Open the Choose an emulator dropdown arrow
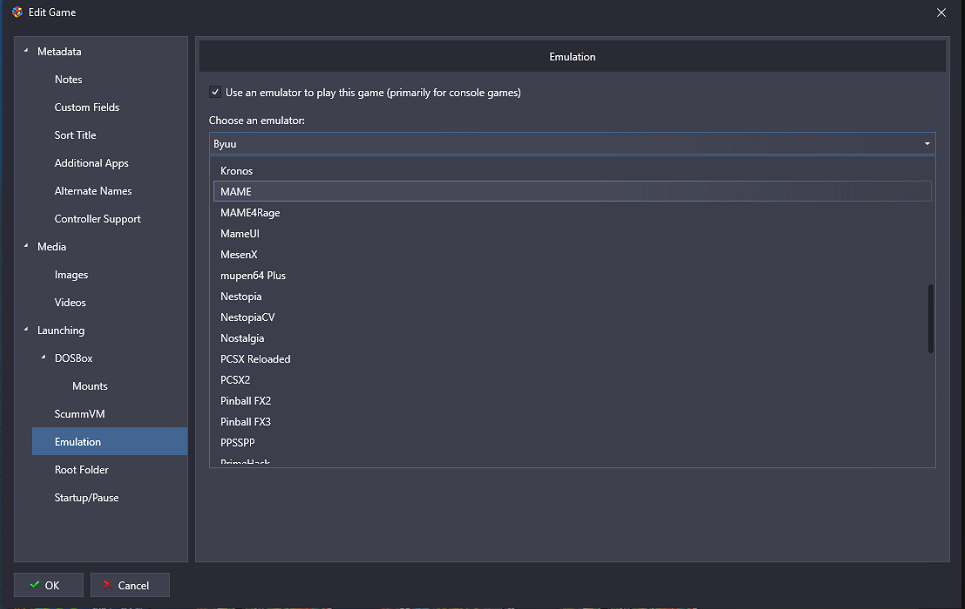 pos(927,143)
